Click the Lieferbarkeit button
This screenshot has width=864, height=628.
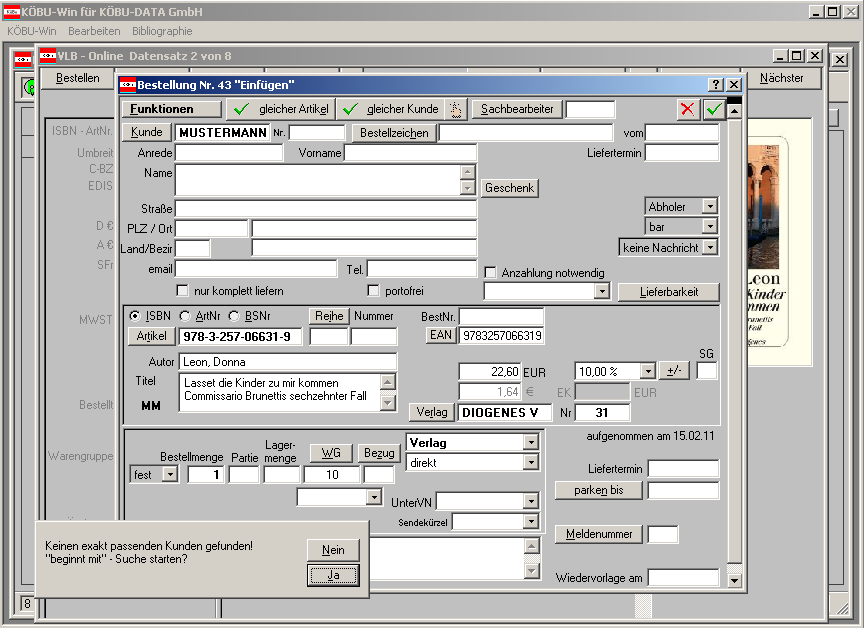[x=669, y=292]
